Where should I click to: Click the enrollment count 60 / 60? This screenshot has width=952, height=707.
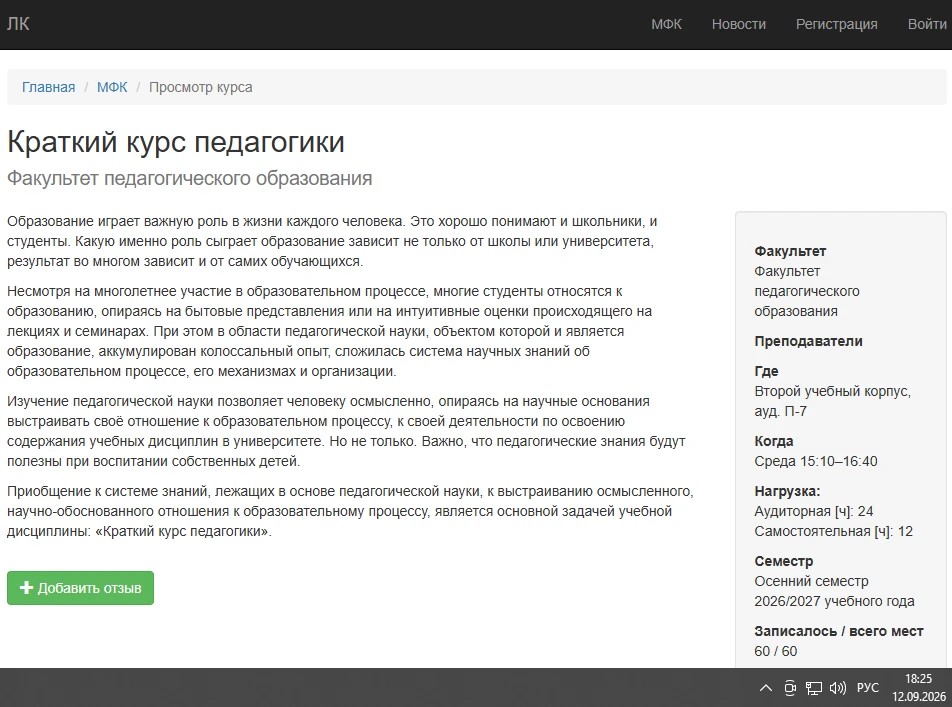[x=776, y=651]
